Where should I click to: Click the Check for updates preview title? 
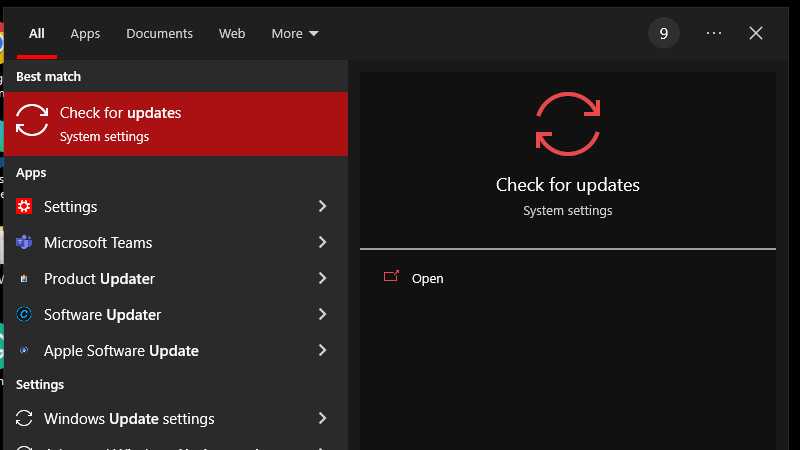click(568, 185)
